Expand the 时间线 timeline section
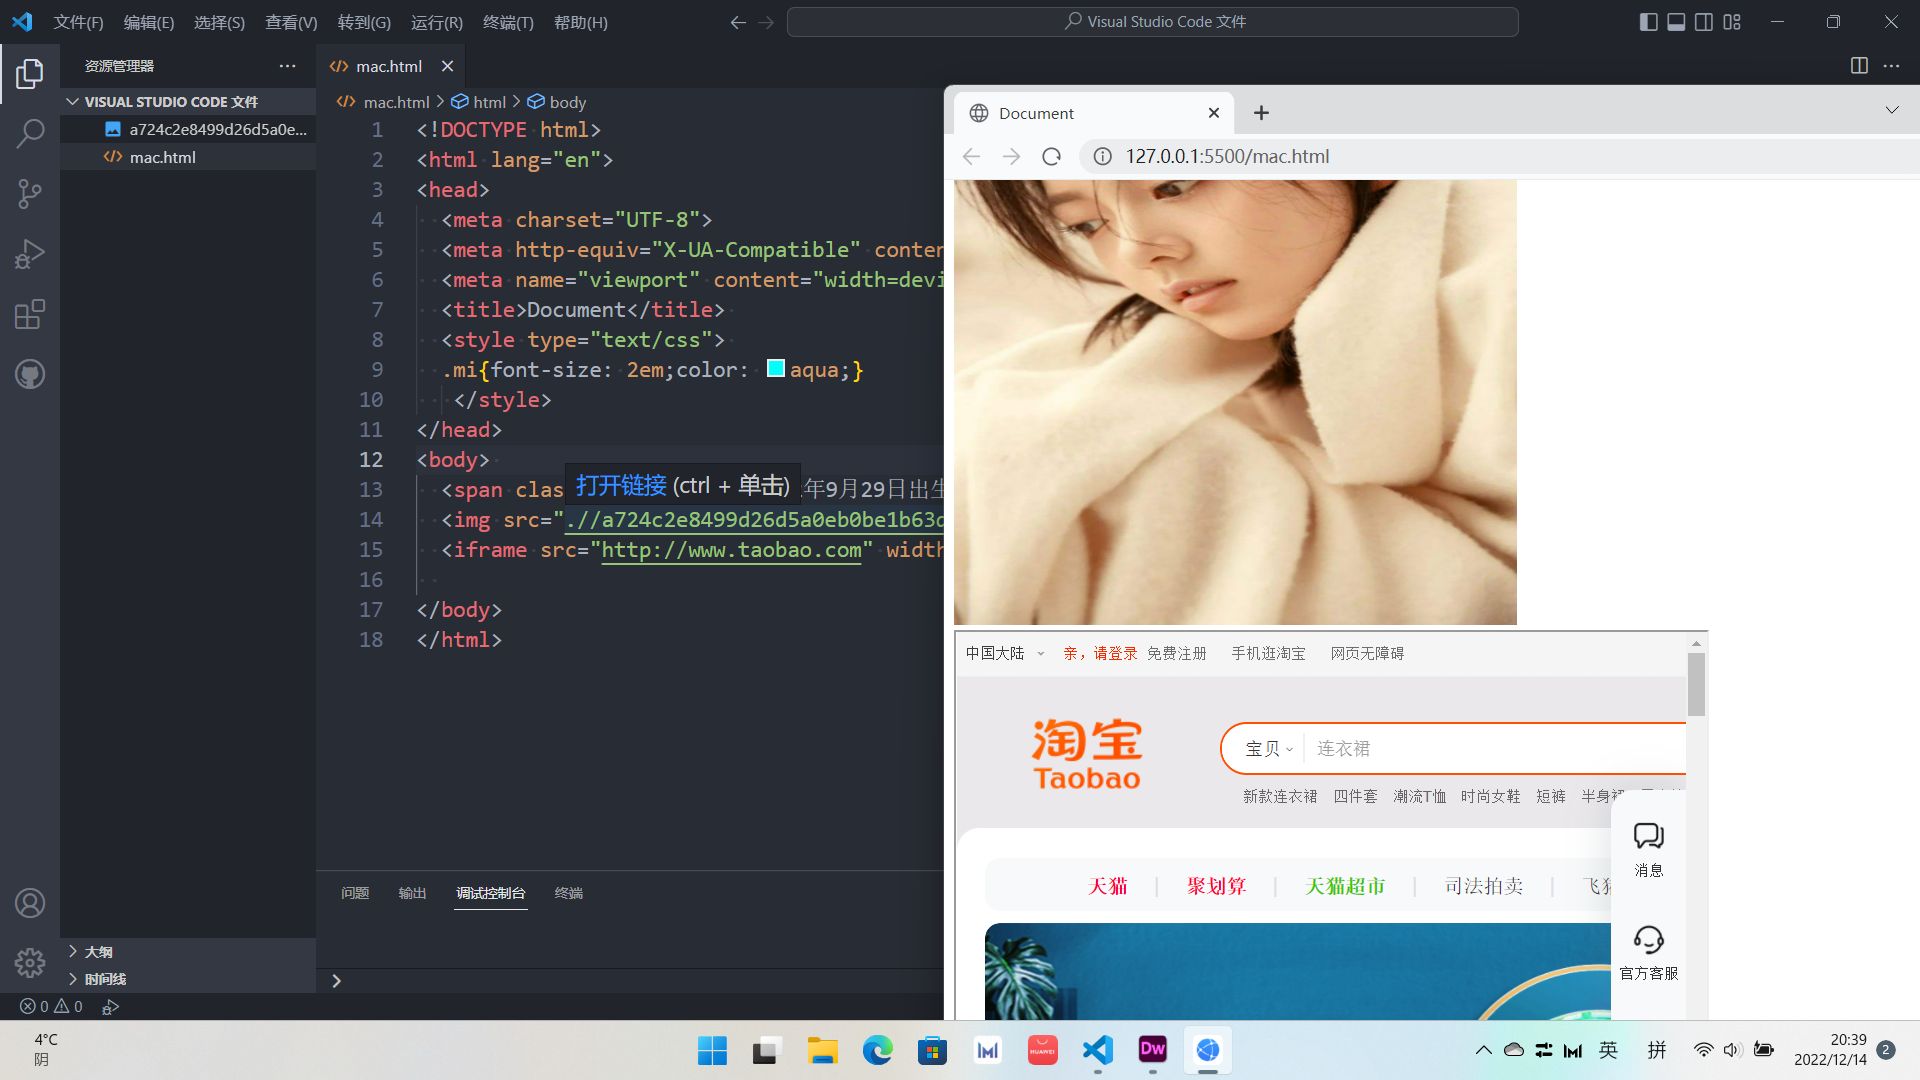The height and width of the screenshot is (1080, 1920). 104,979
